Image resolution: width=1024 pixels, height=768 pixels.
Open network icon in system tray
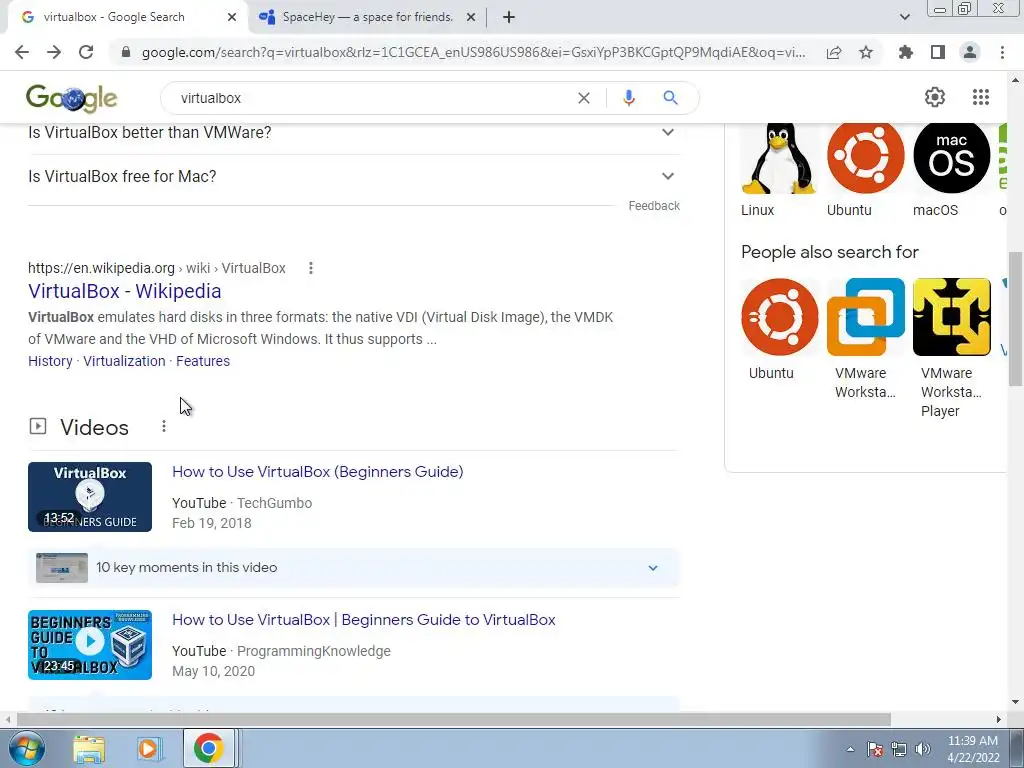pyautogui.click(x=899, y=749)
